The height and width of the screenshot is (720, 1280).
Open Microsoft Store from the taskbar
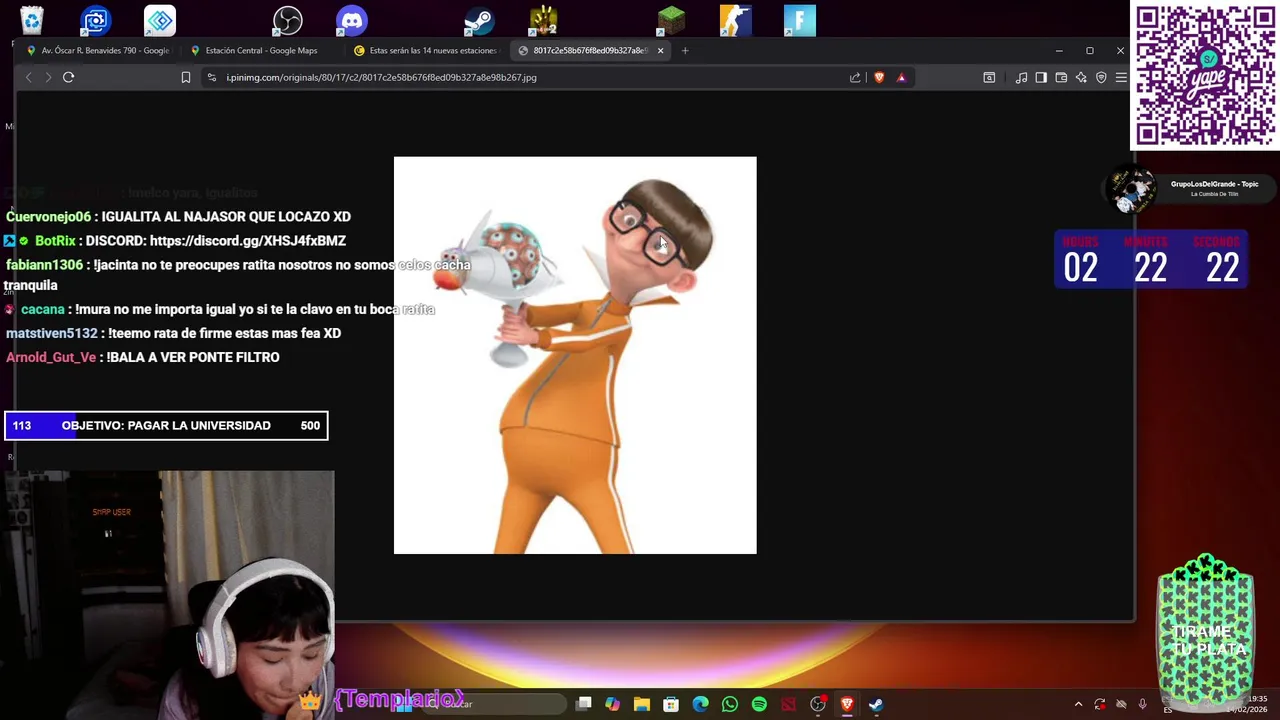[x=671, y=704]
